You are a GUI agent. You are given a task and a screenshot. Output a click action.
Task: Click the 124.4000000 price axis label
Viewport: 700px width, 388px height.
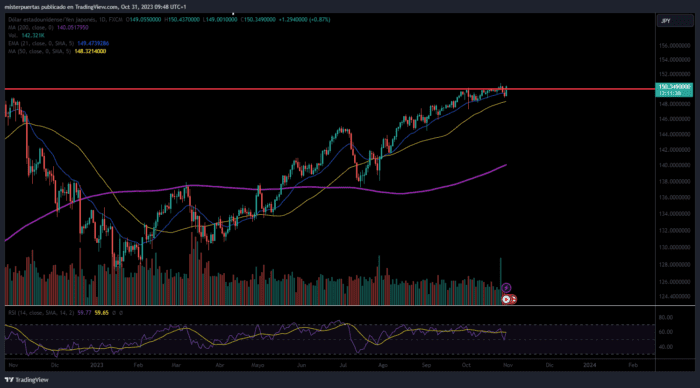[x=674, y=296]
